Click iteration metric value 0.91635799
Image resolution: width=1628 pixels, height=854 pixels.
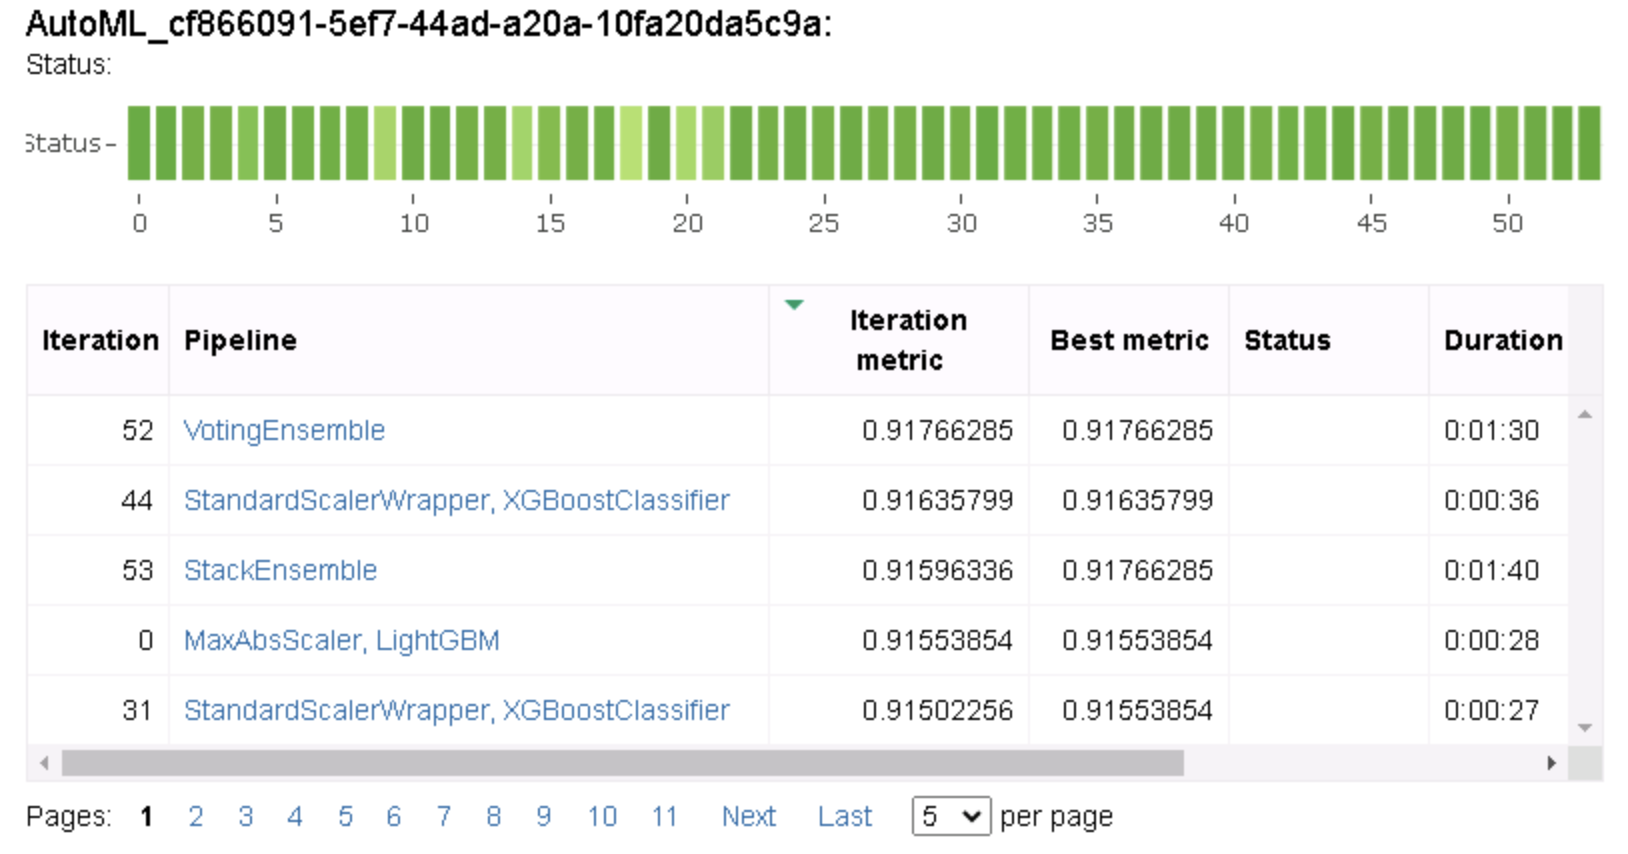coord(937,500)
